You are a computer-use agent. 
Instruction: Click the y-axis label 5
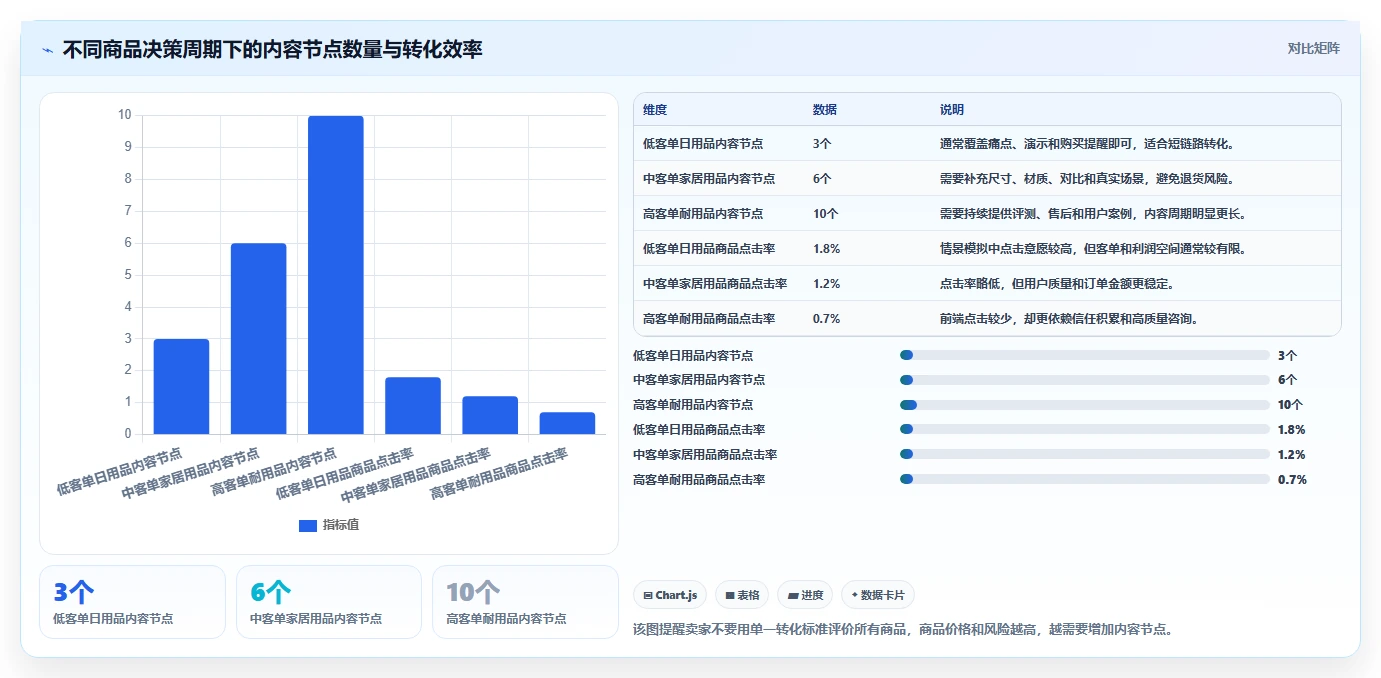[x=127, y=275]
